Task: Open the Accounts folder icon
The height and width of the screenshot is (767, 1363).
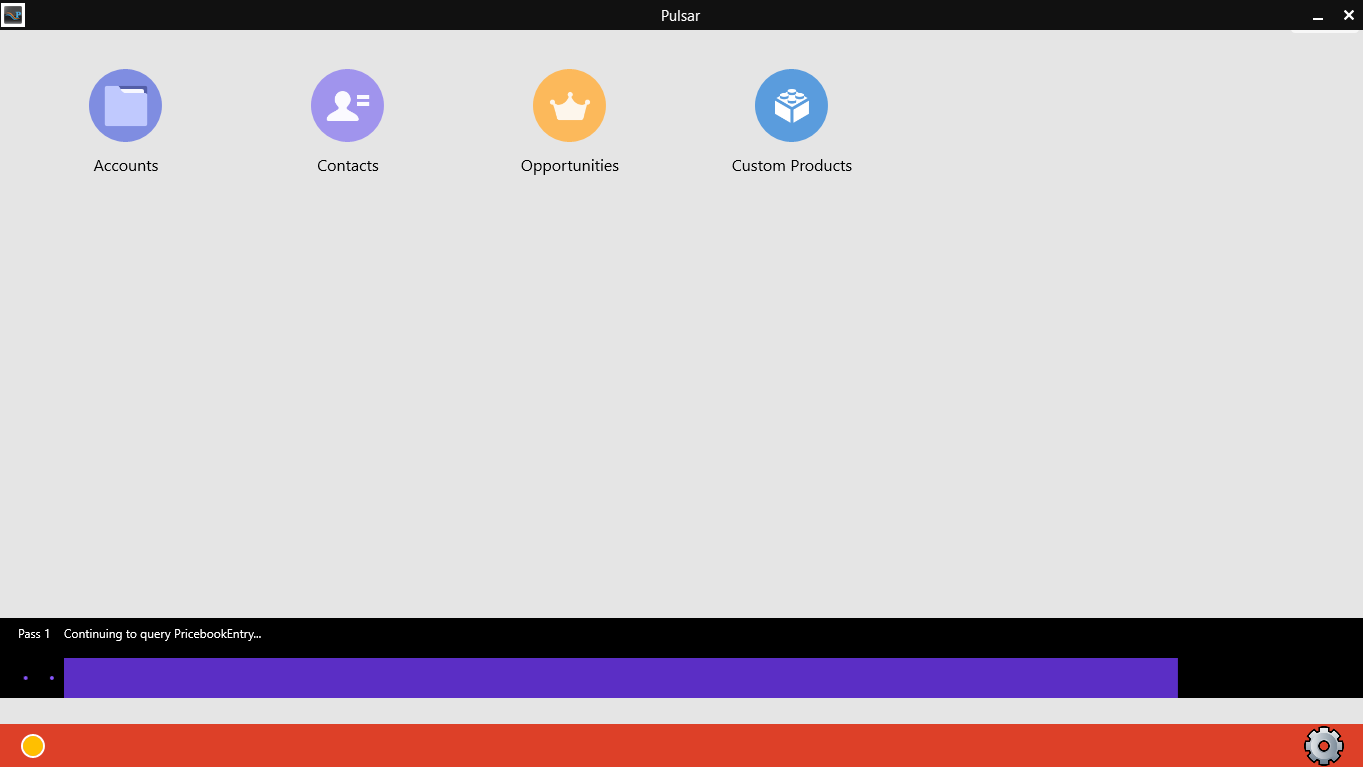Action: (125, 105)
